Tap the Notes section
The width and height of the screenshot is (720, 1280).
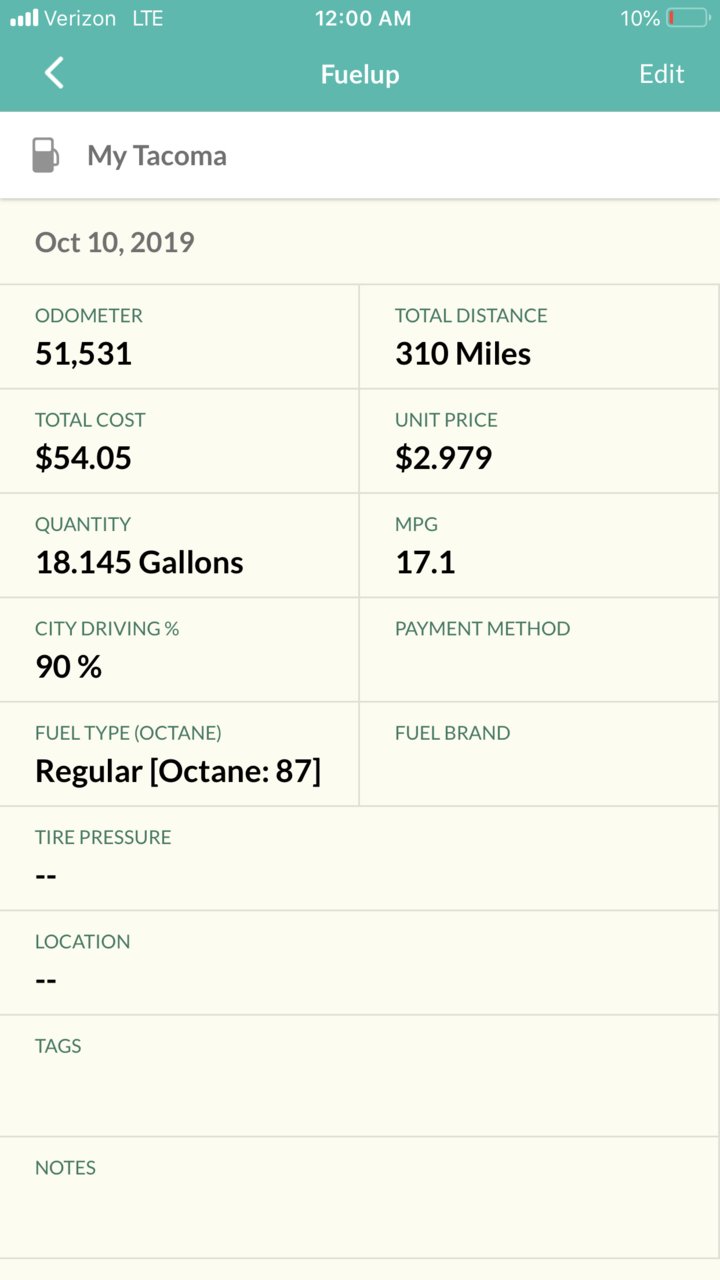360,1198
